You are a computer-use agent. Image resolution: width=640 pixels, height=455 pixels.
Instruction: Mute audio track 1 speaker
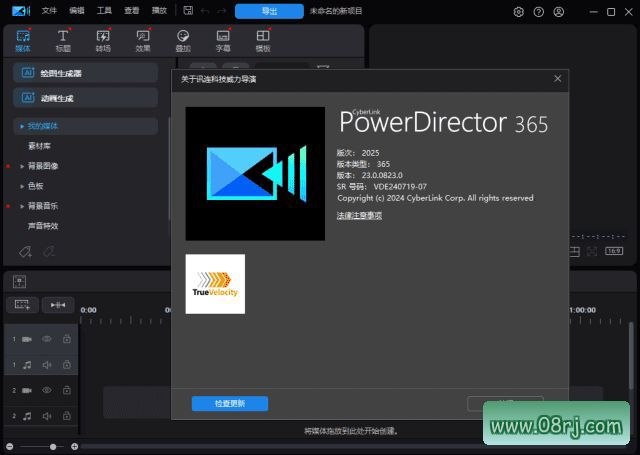[x=47, y=365]
